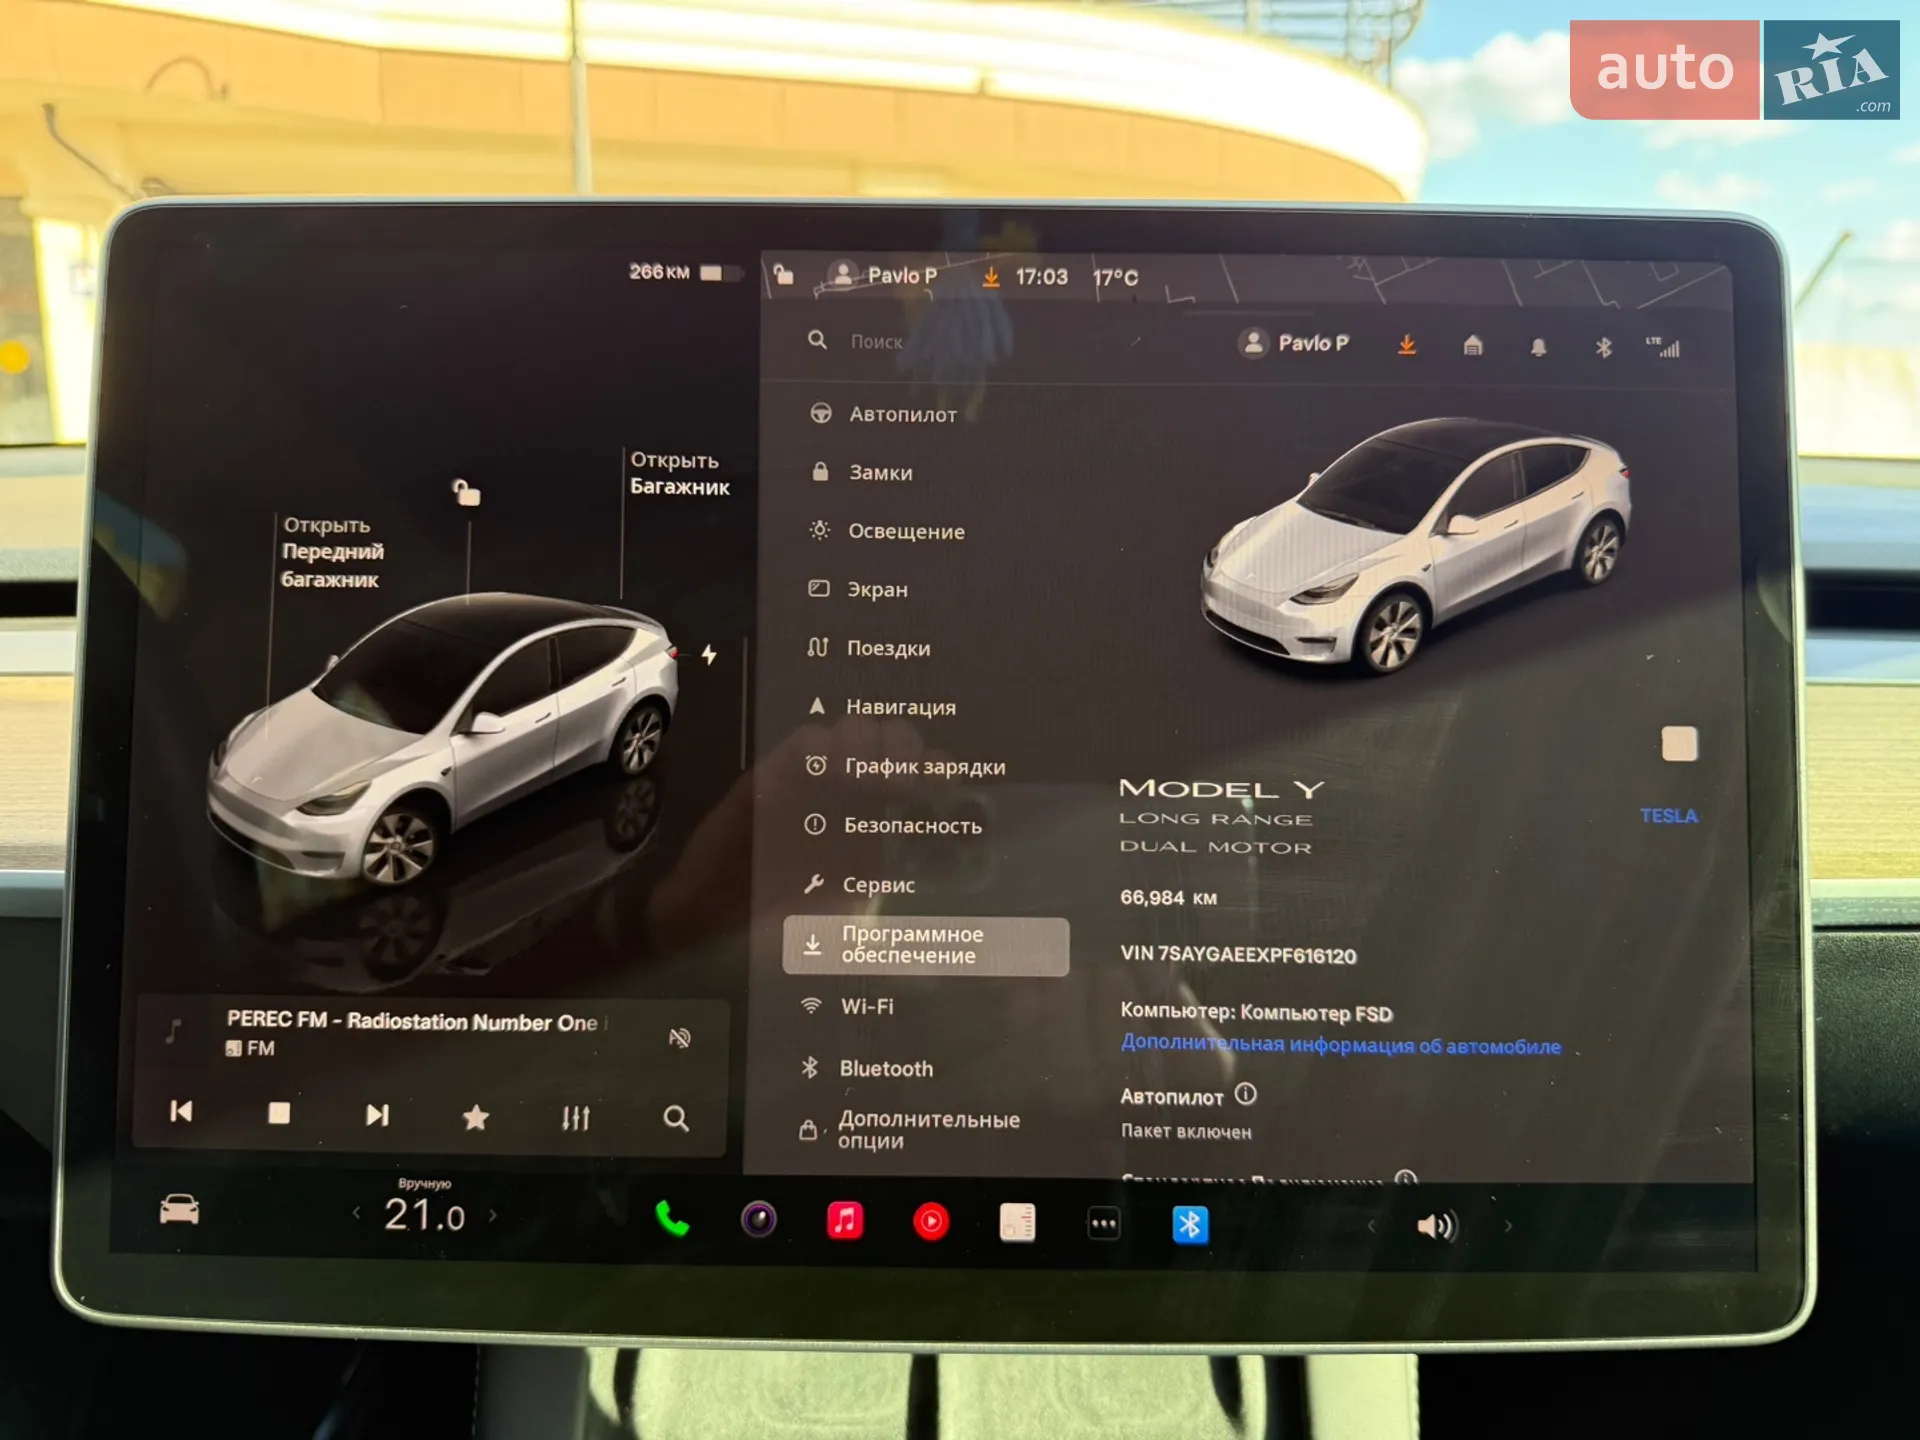Open the notifications bell icon

pos(1538,347)
